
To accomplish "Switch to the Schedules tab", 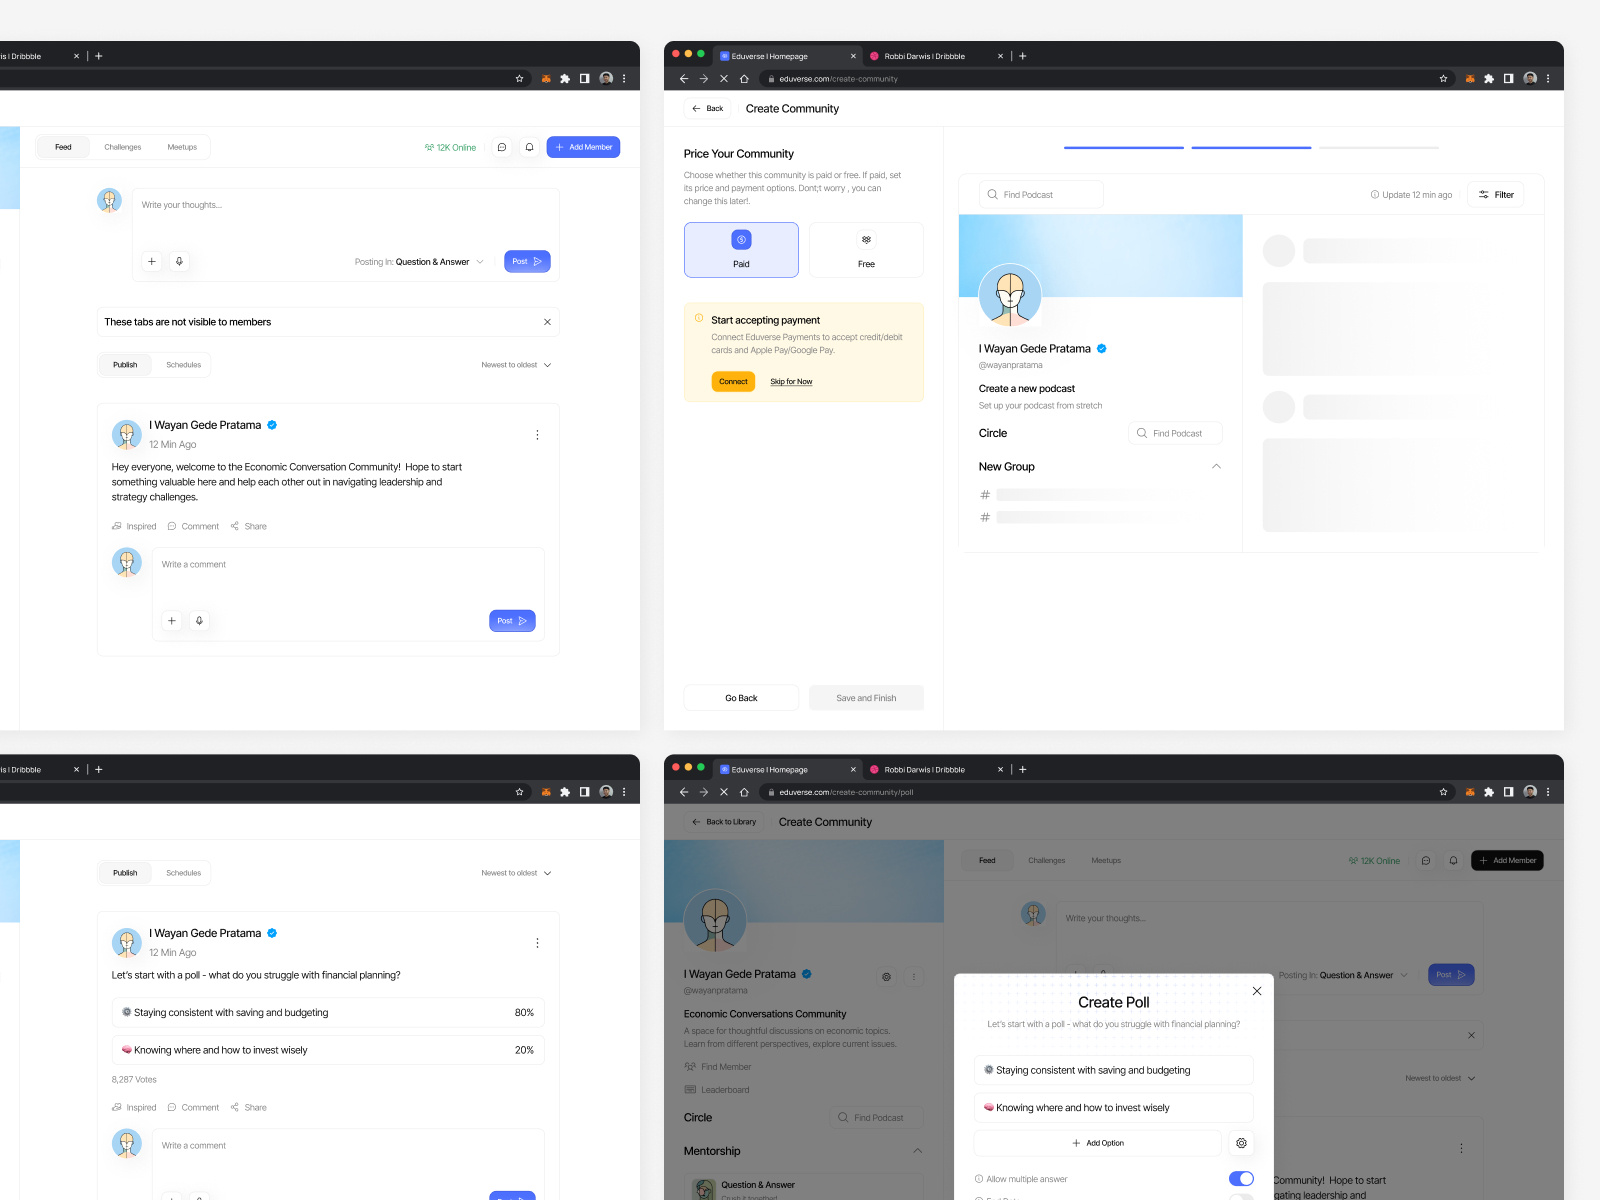I will [184, 364].
